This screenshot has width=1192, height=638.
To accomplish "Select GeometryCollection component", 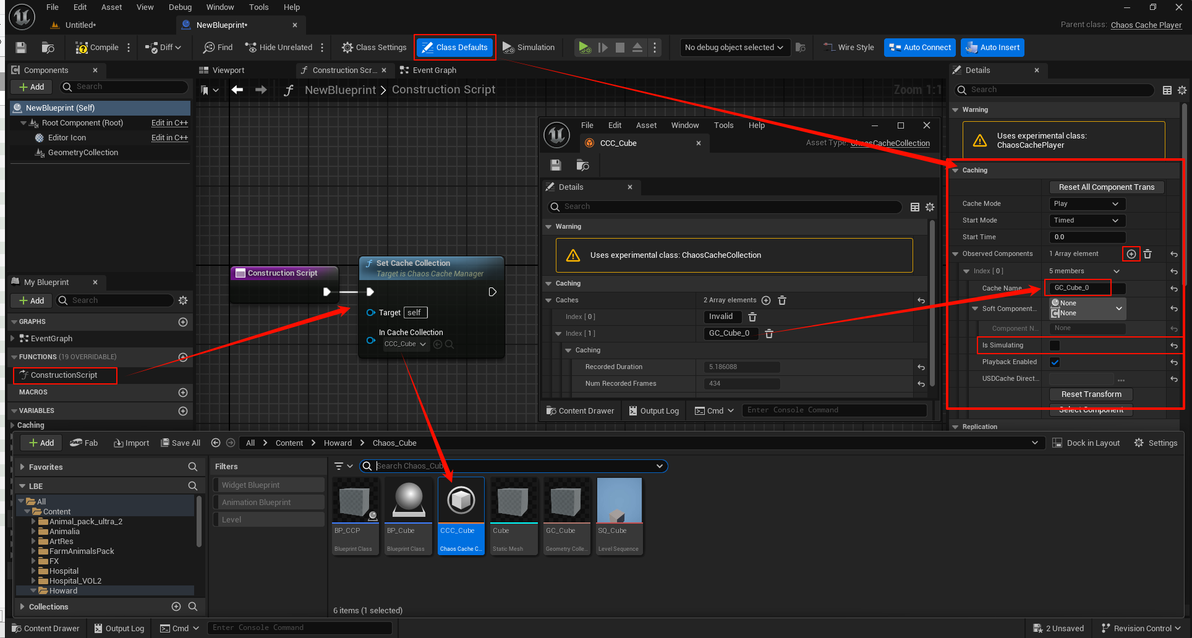I will (x=83, y=152).
